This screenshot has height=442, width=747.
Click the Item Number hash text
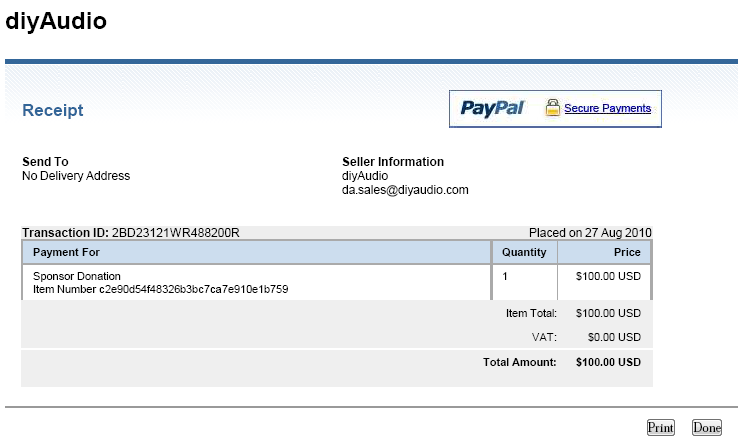pyautogui.click(x=161, y=289)
